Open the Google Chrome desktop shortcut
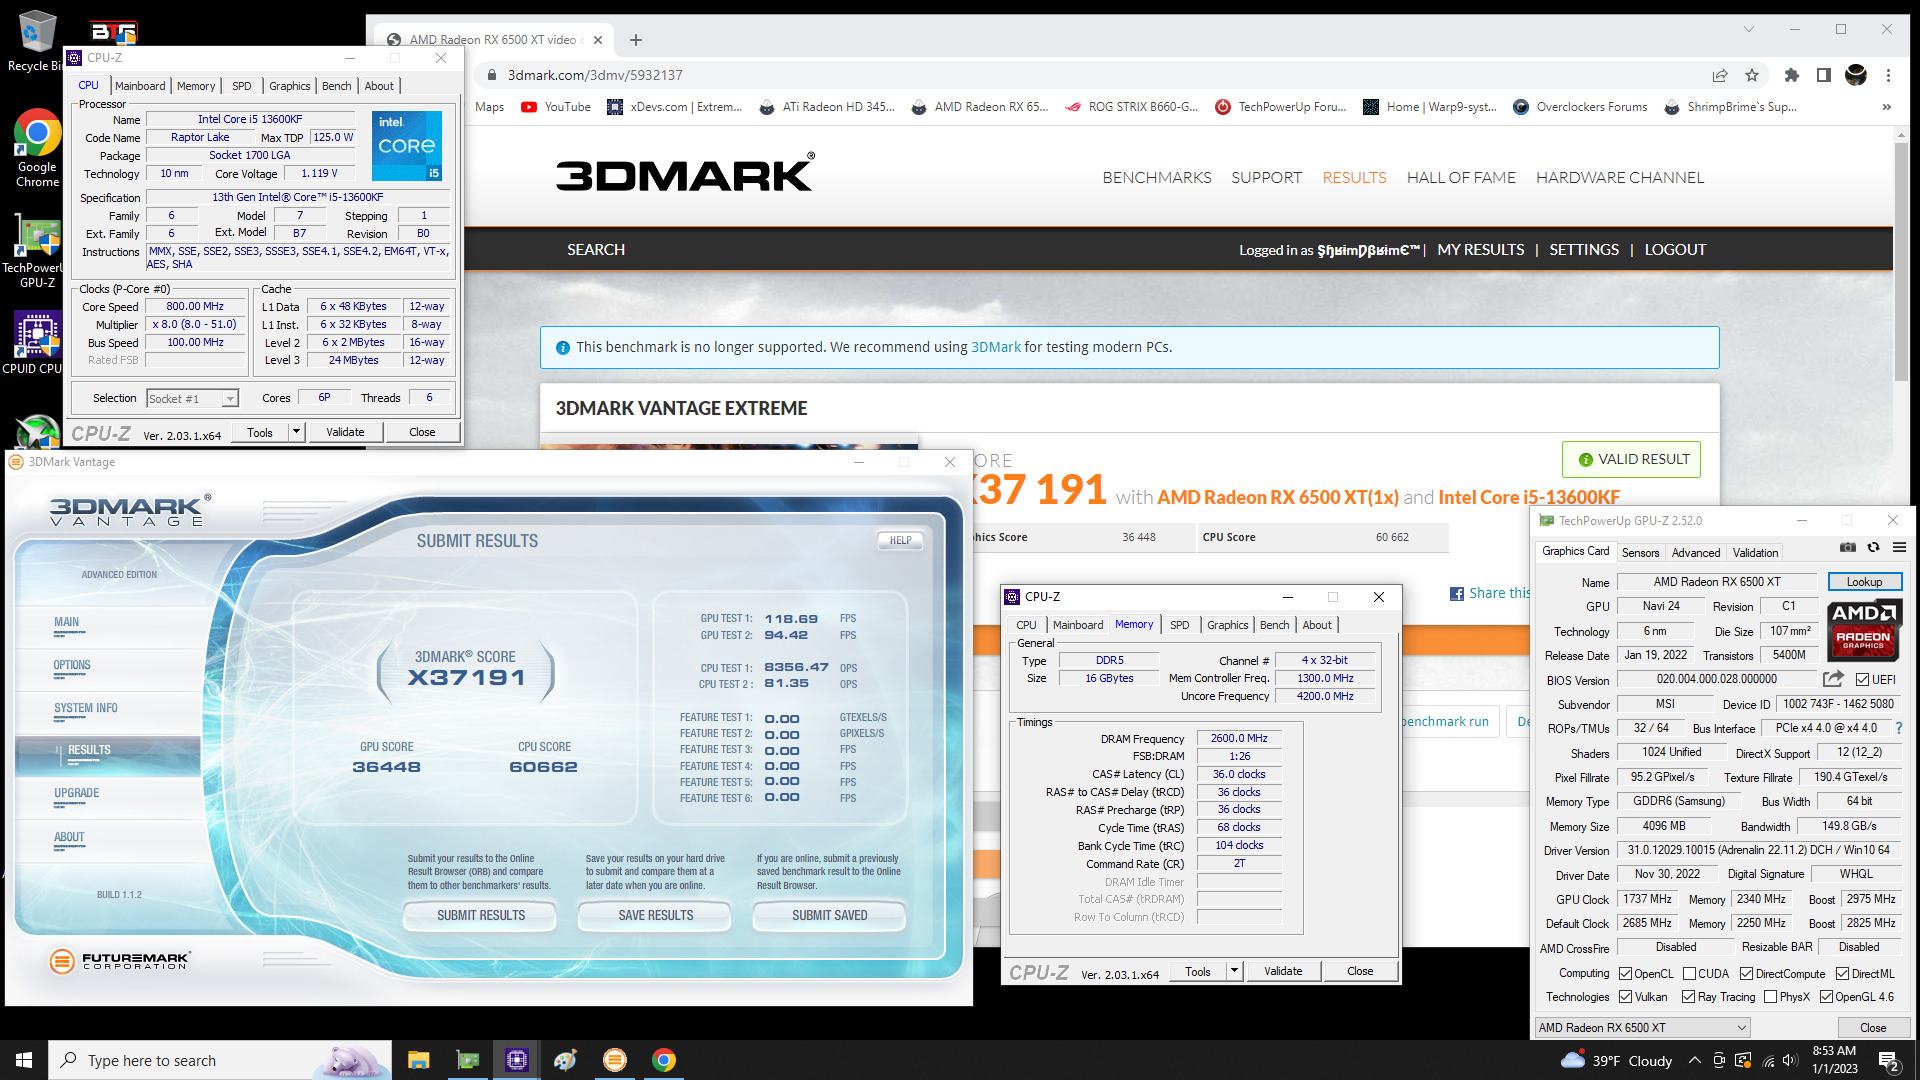1920x1080 pixels. 37,148
